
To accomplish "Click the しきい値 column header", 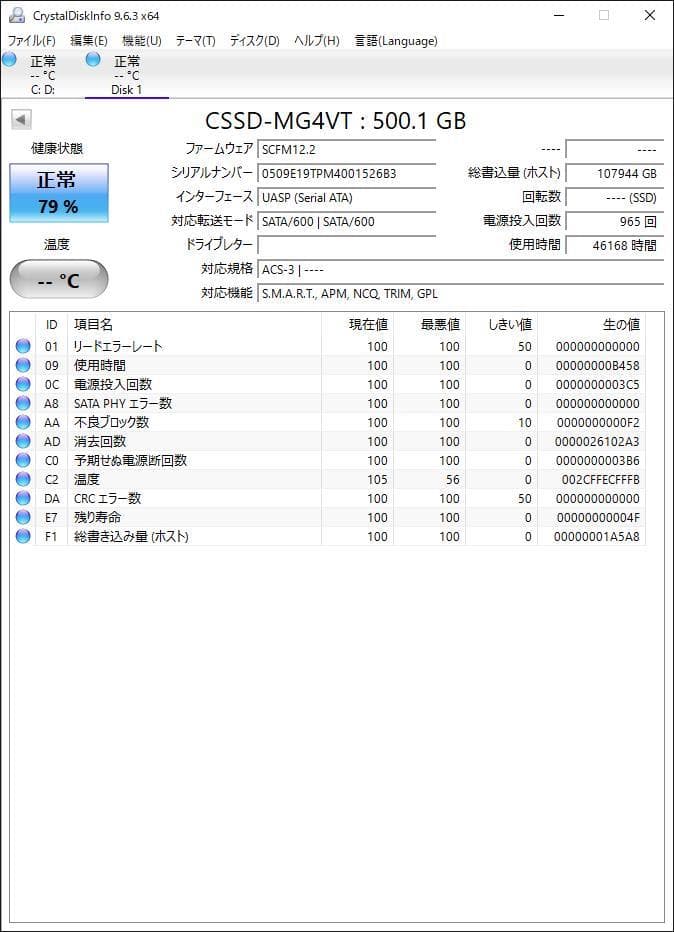I will tap(502, 325).
